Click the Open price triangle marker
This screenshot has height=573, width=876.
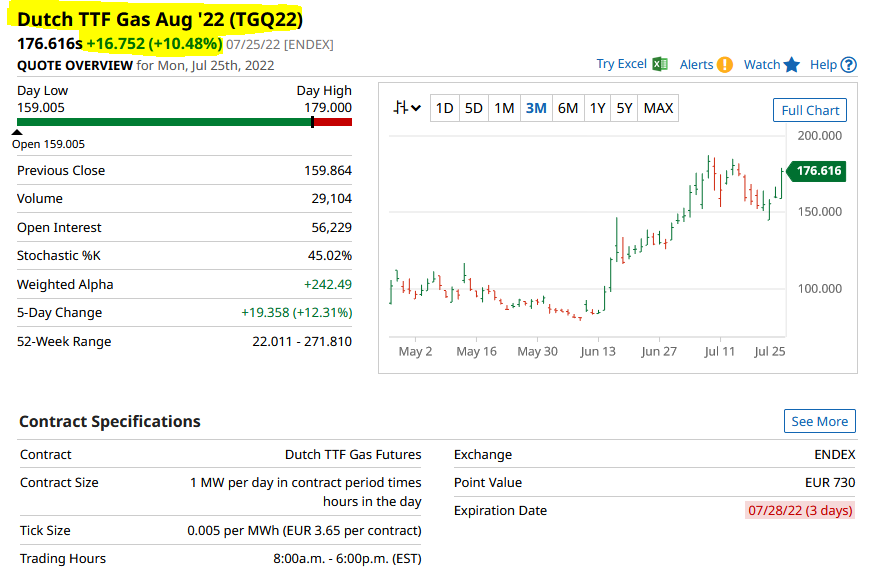17,132
